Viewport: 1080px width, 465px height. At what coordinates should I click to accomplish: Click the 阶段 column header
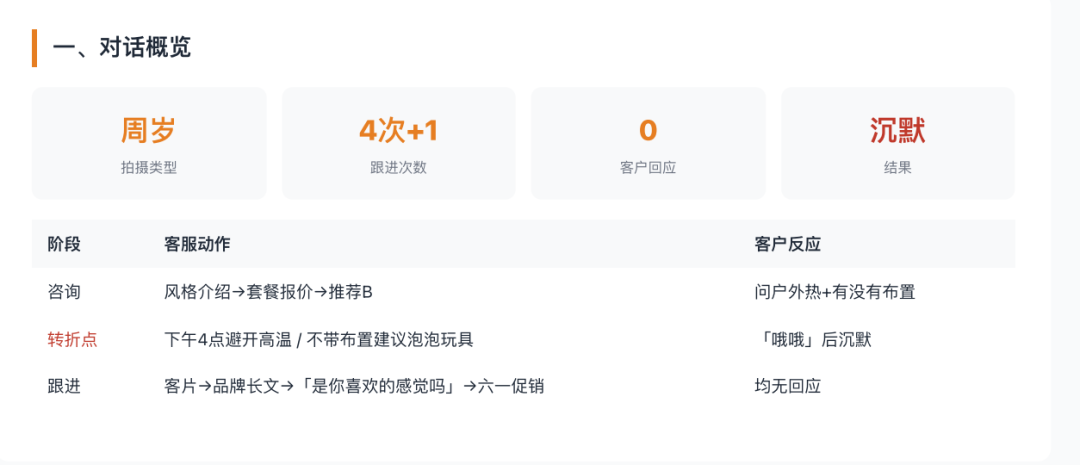[x=64, y=245]
